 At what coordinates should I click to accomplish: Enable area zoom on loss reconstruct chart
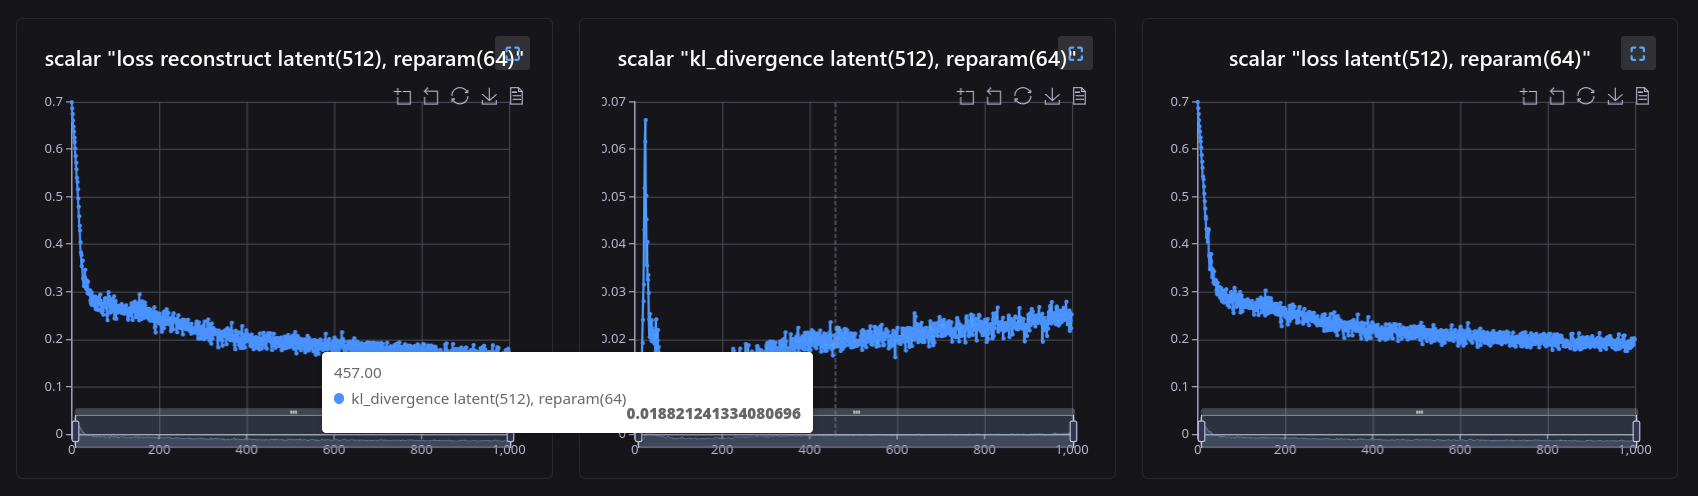[x=402, y=96]
